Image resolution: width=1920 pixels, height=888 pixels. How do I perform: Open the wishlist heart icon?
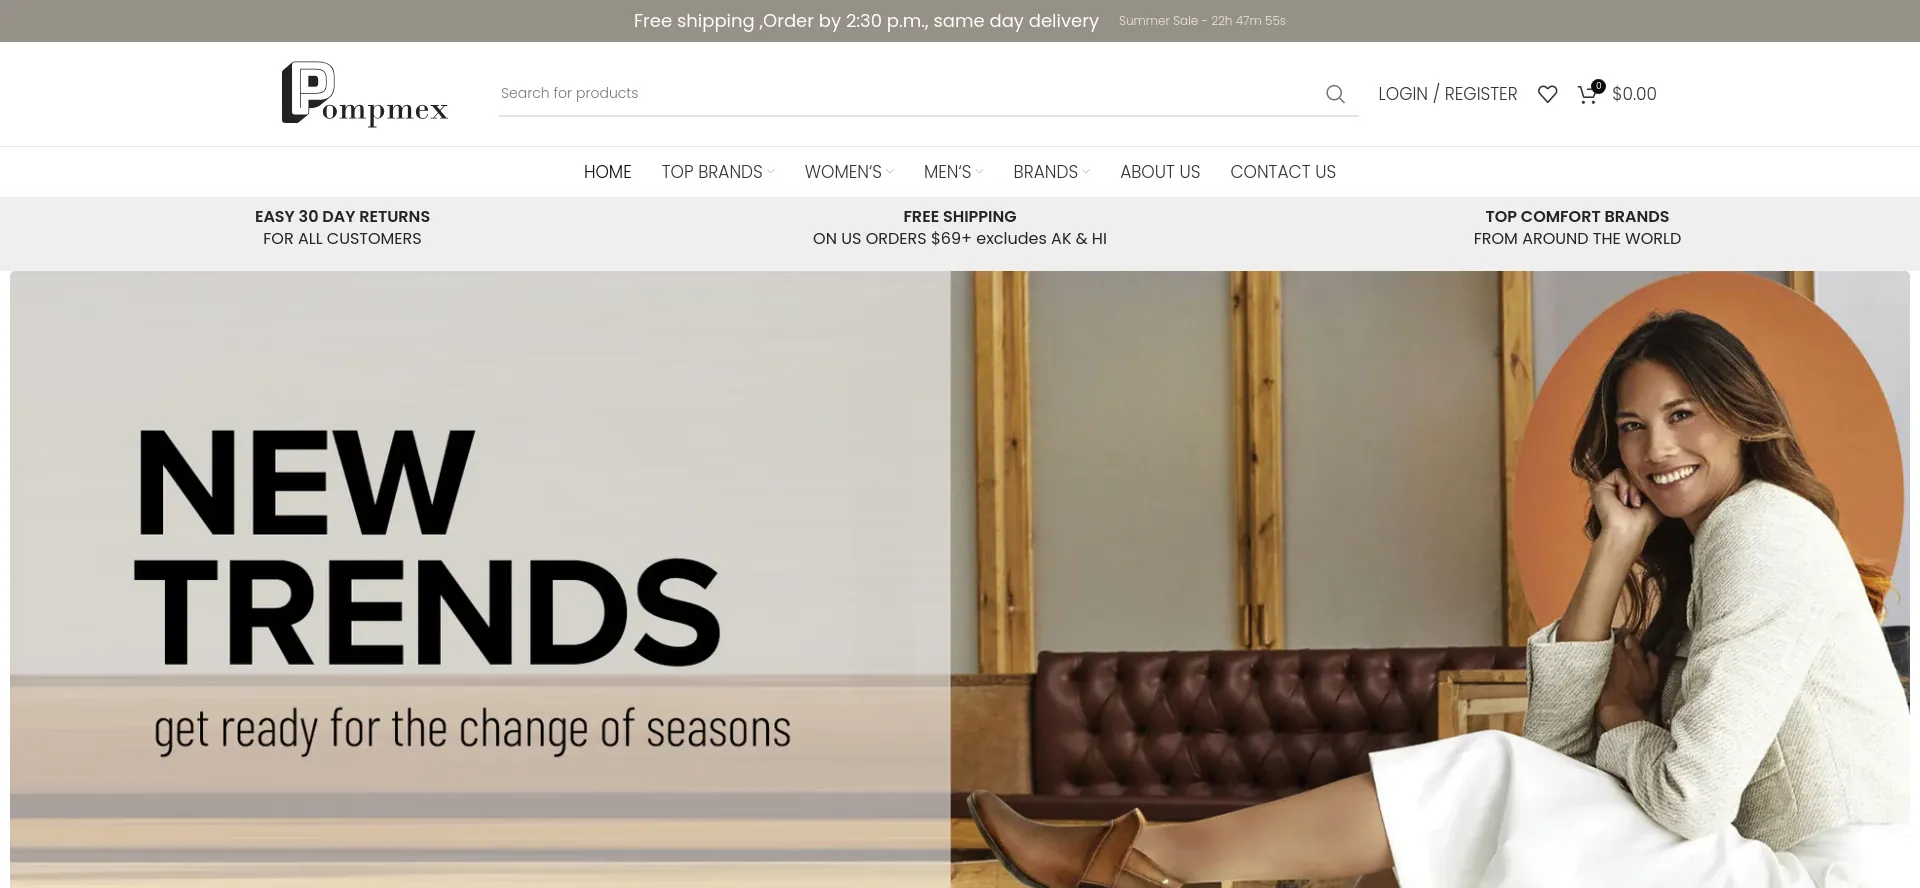point(1547,94)
